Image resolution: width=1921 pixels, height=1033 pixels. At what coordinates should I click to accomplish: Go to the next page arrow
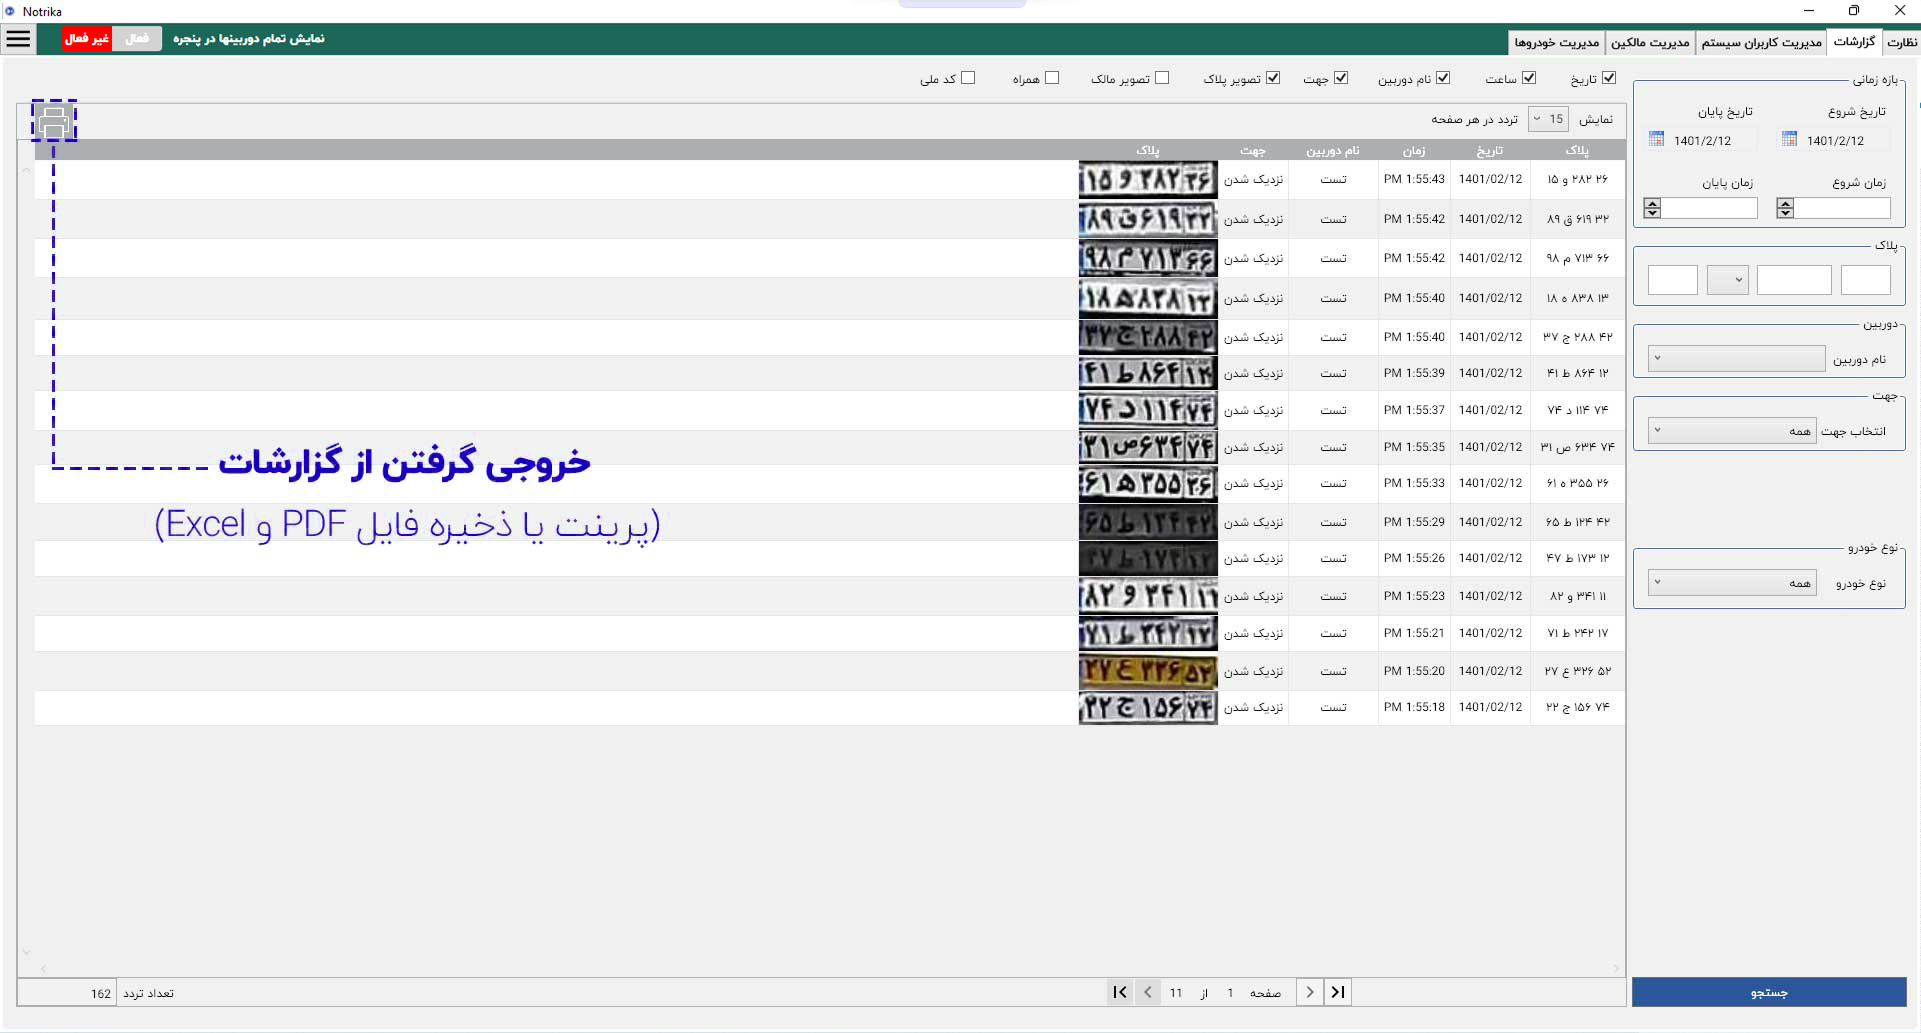tap(1309, 992)
